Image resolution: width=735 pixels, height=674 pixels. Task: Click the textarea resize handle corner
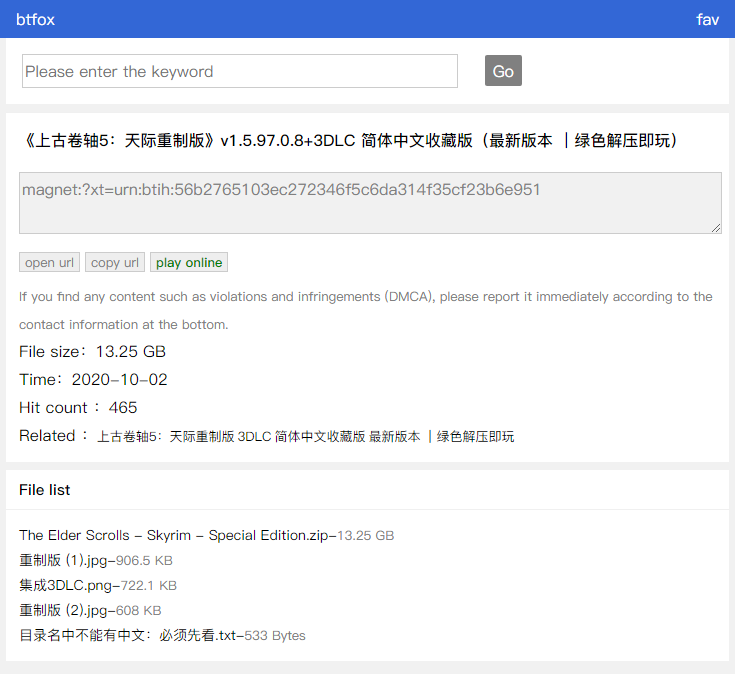tap(716, 228)
